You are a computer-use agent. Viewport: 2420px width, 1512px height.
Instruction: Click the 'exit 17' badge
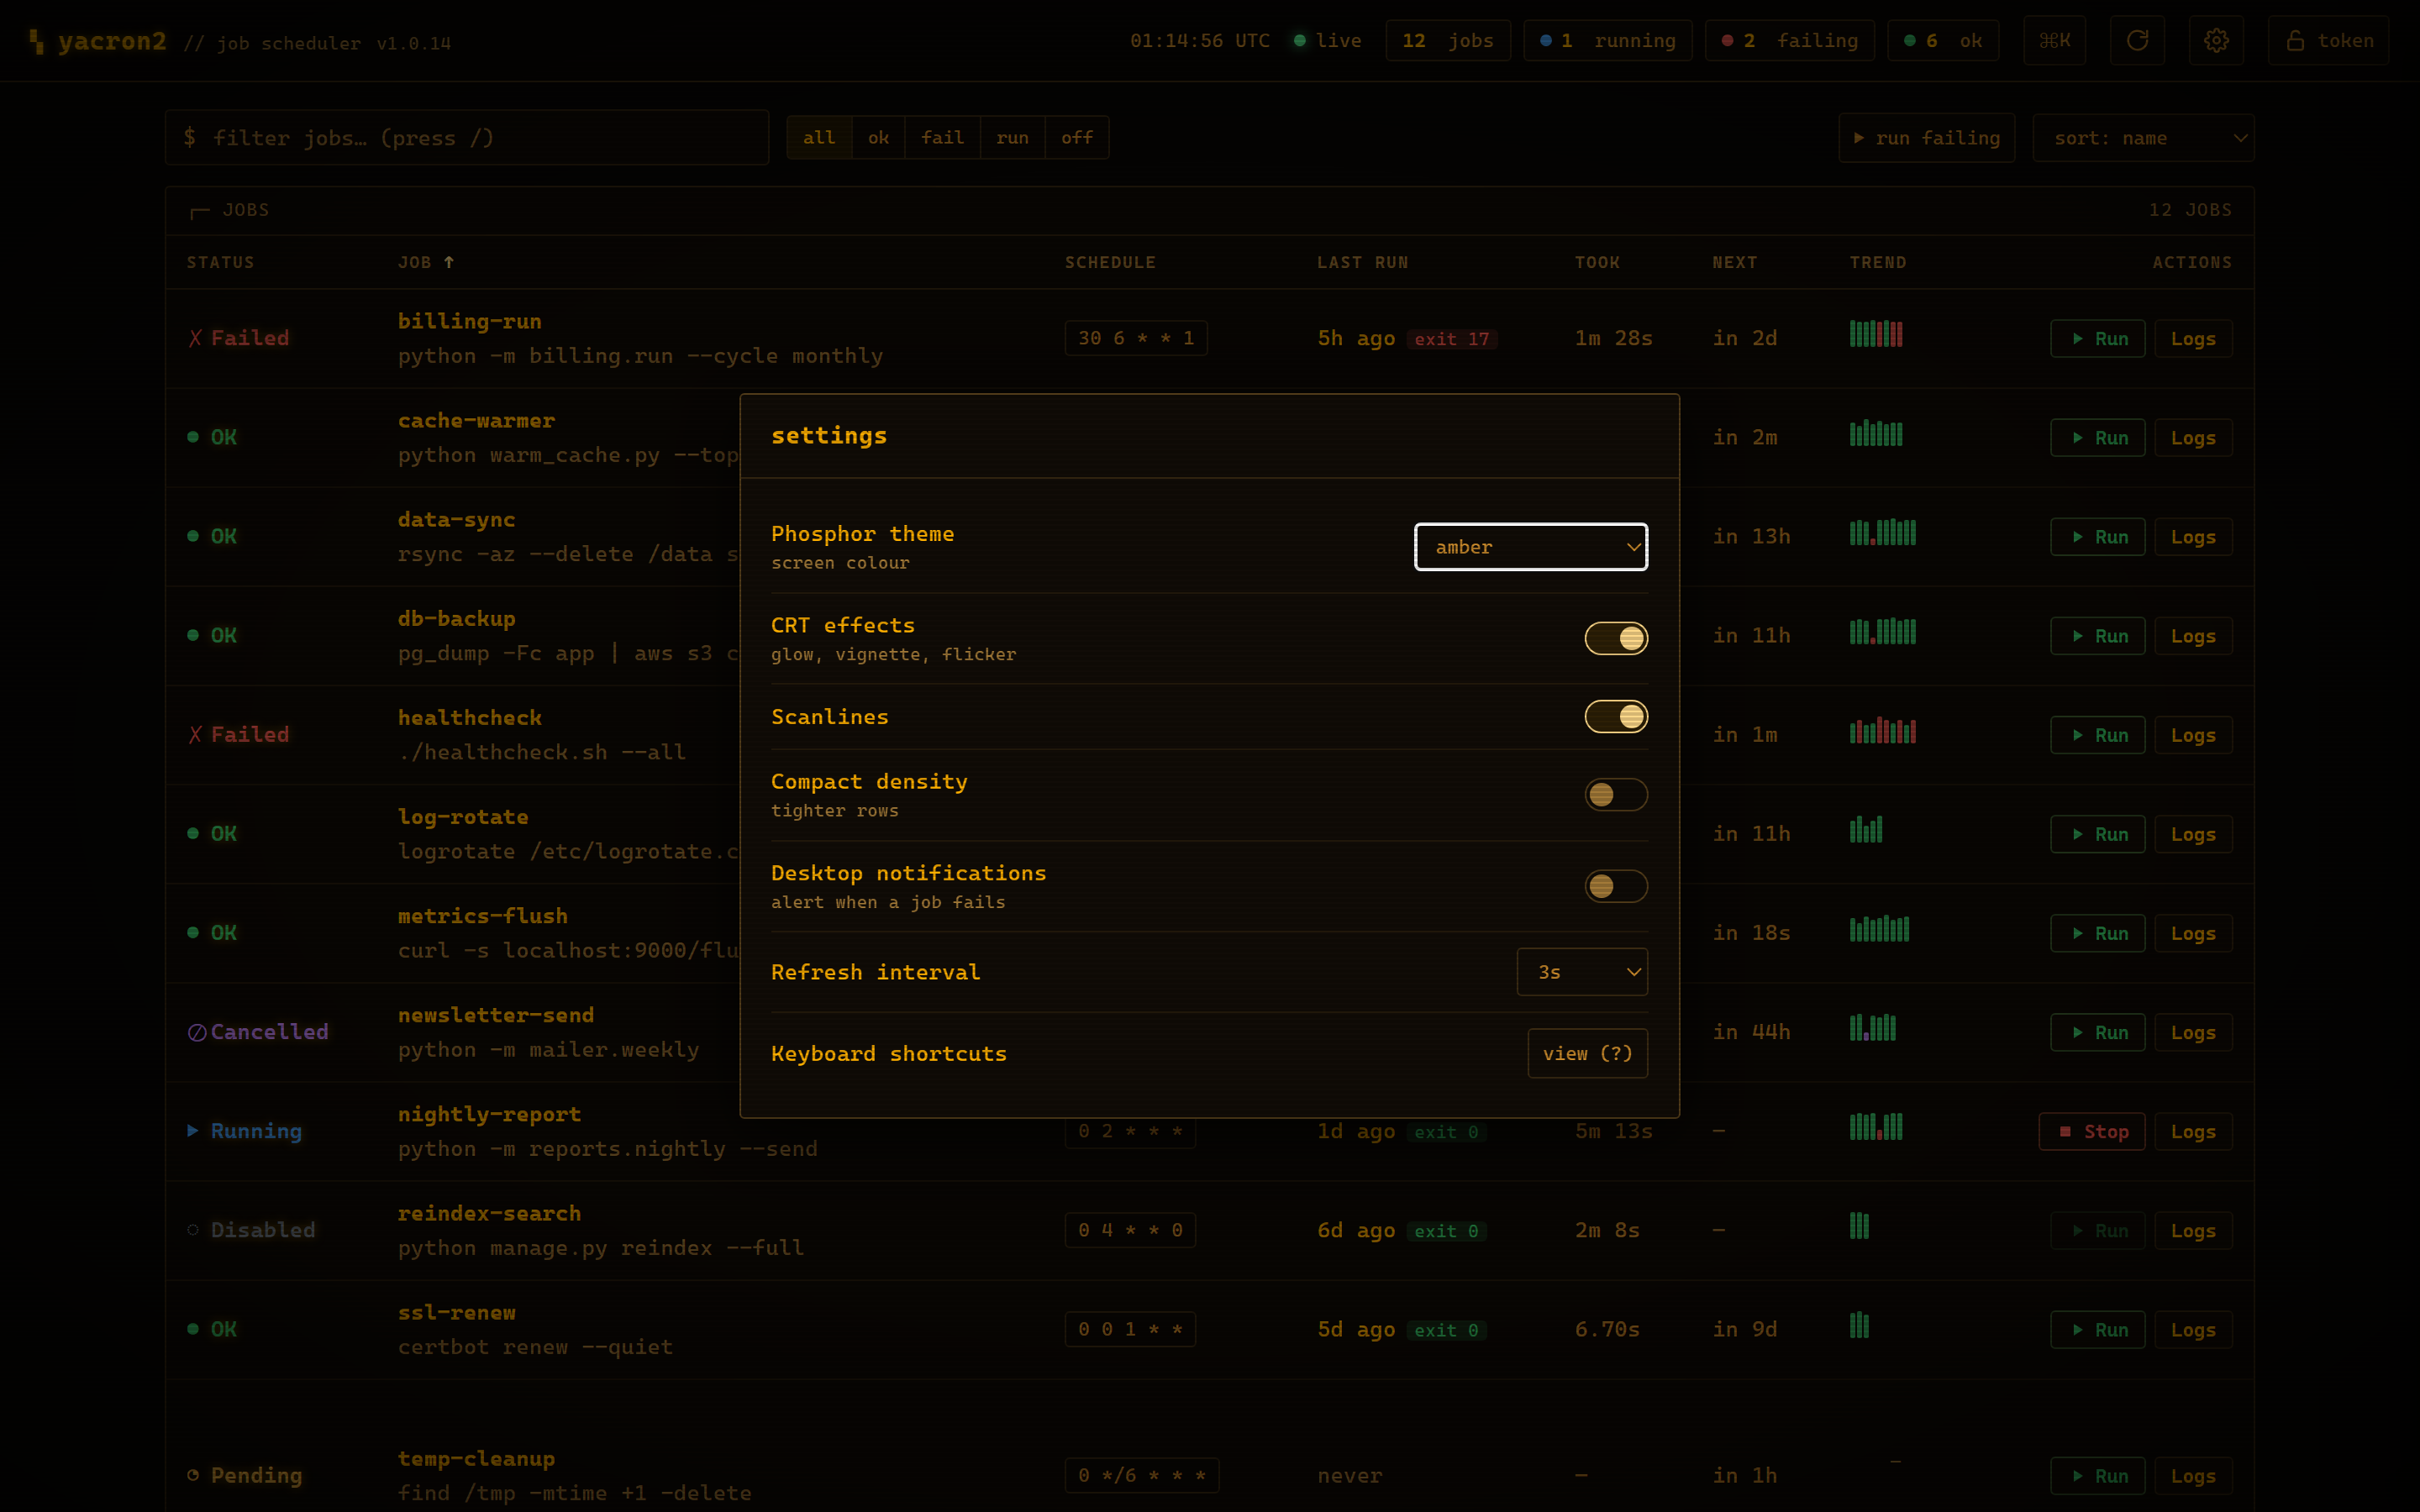1452,339
